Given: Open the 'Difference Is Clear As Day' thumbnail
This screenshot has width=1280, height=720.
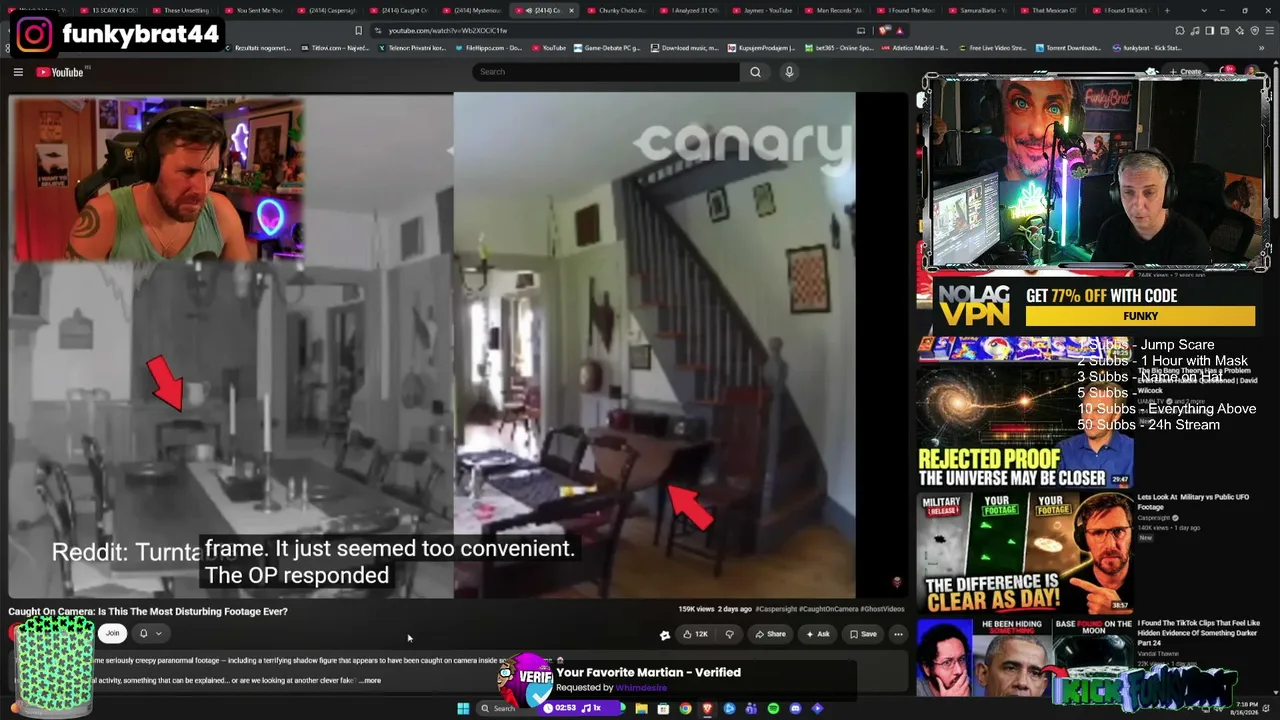Looking at the screenshot, I should (x=1025, y=552).
